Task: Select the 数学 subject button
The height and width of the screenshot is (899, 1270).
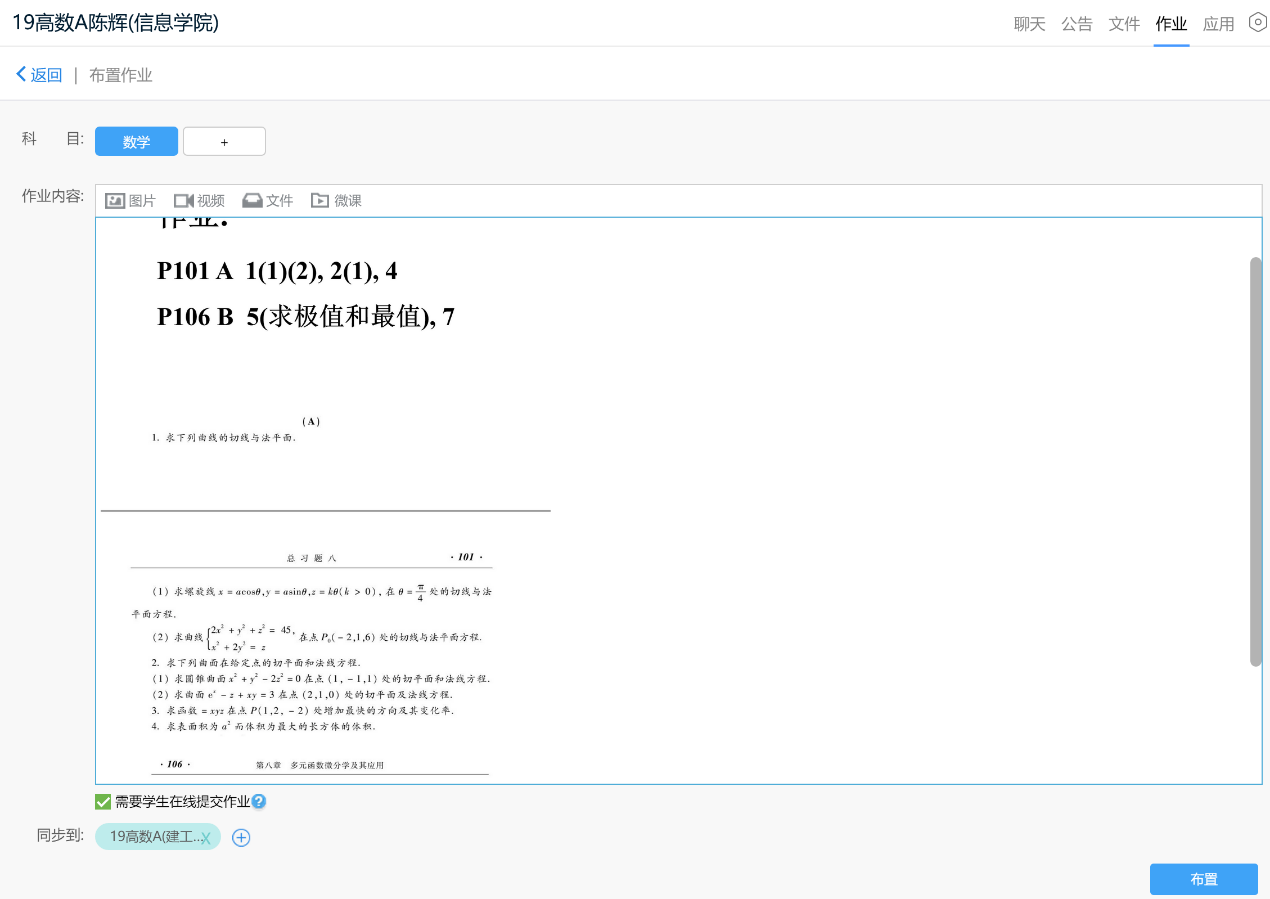Action: [136, 142]
